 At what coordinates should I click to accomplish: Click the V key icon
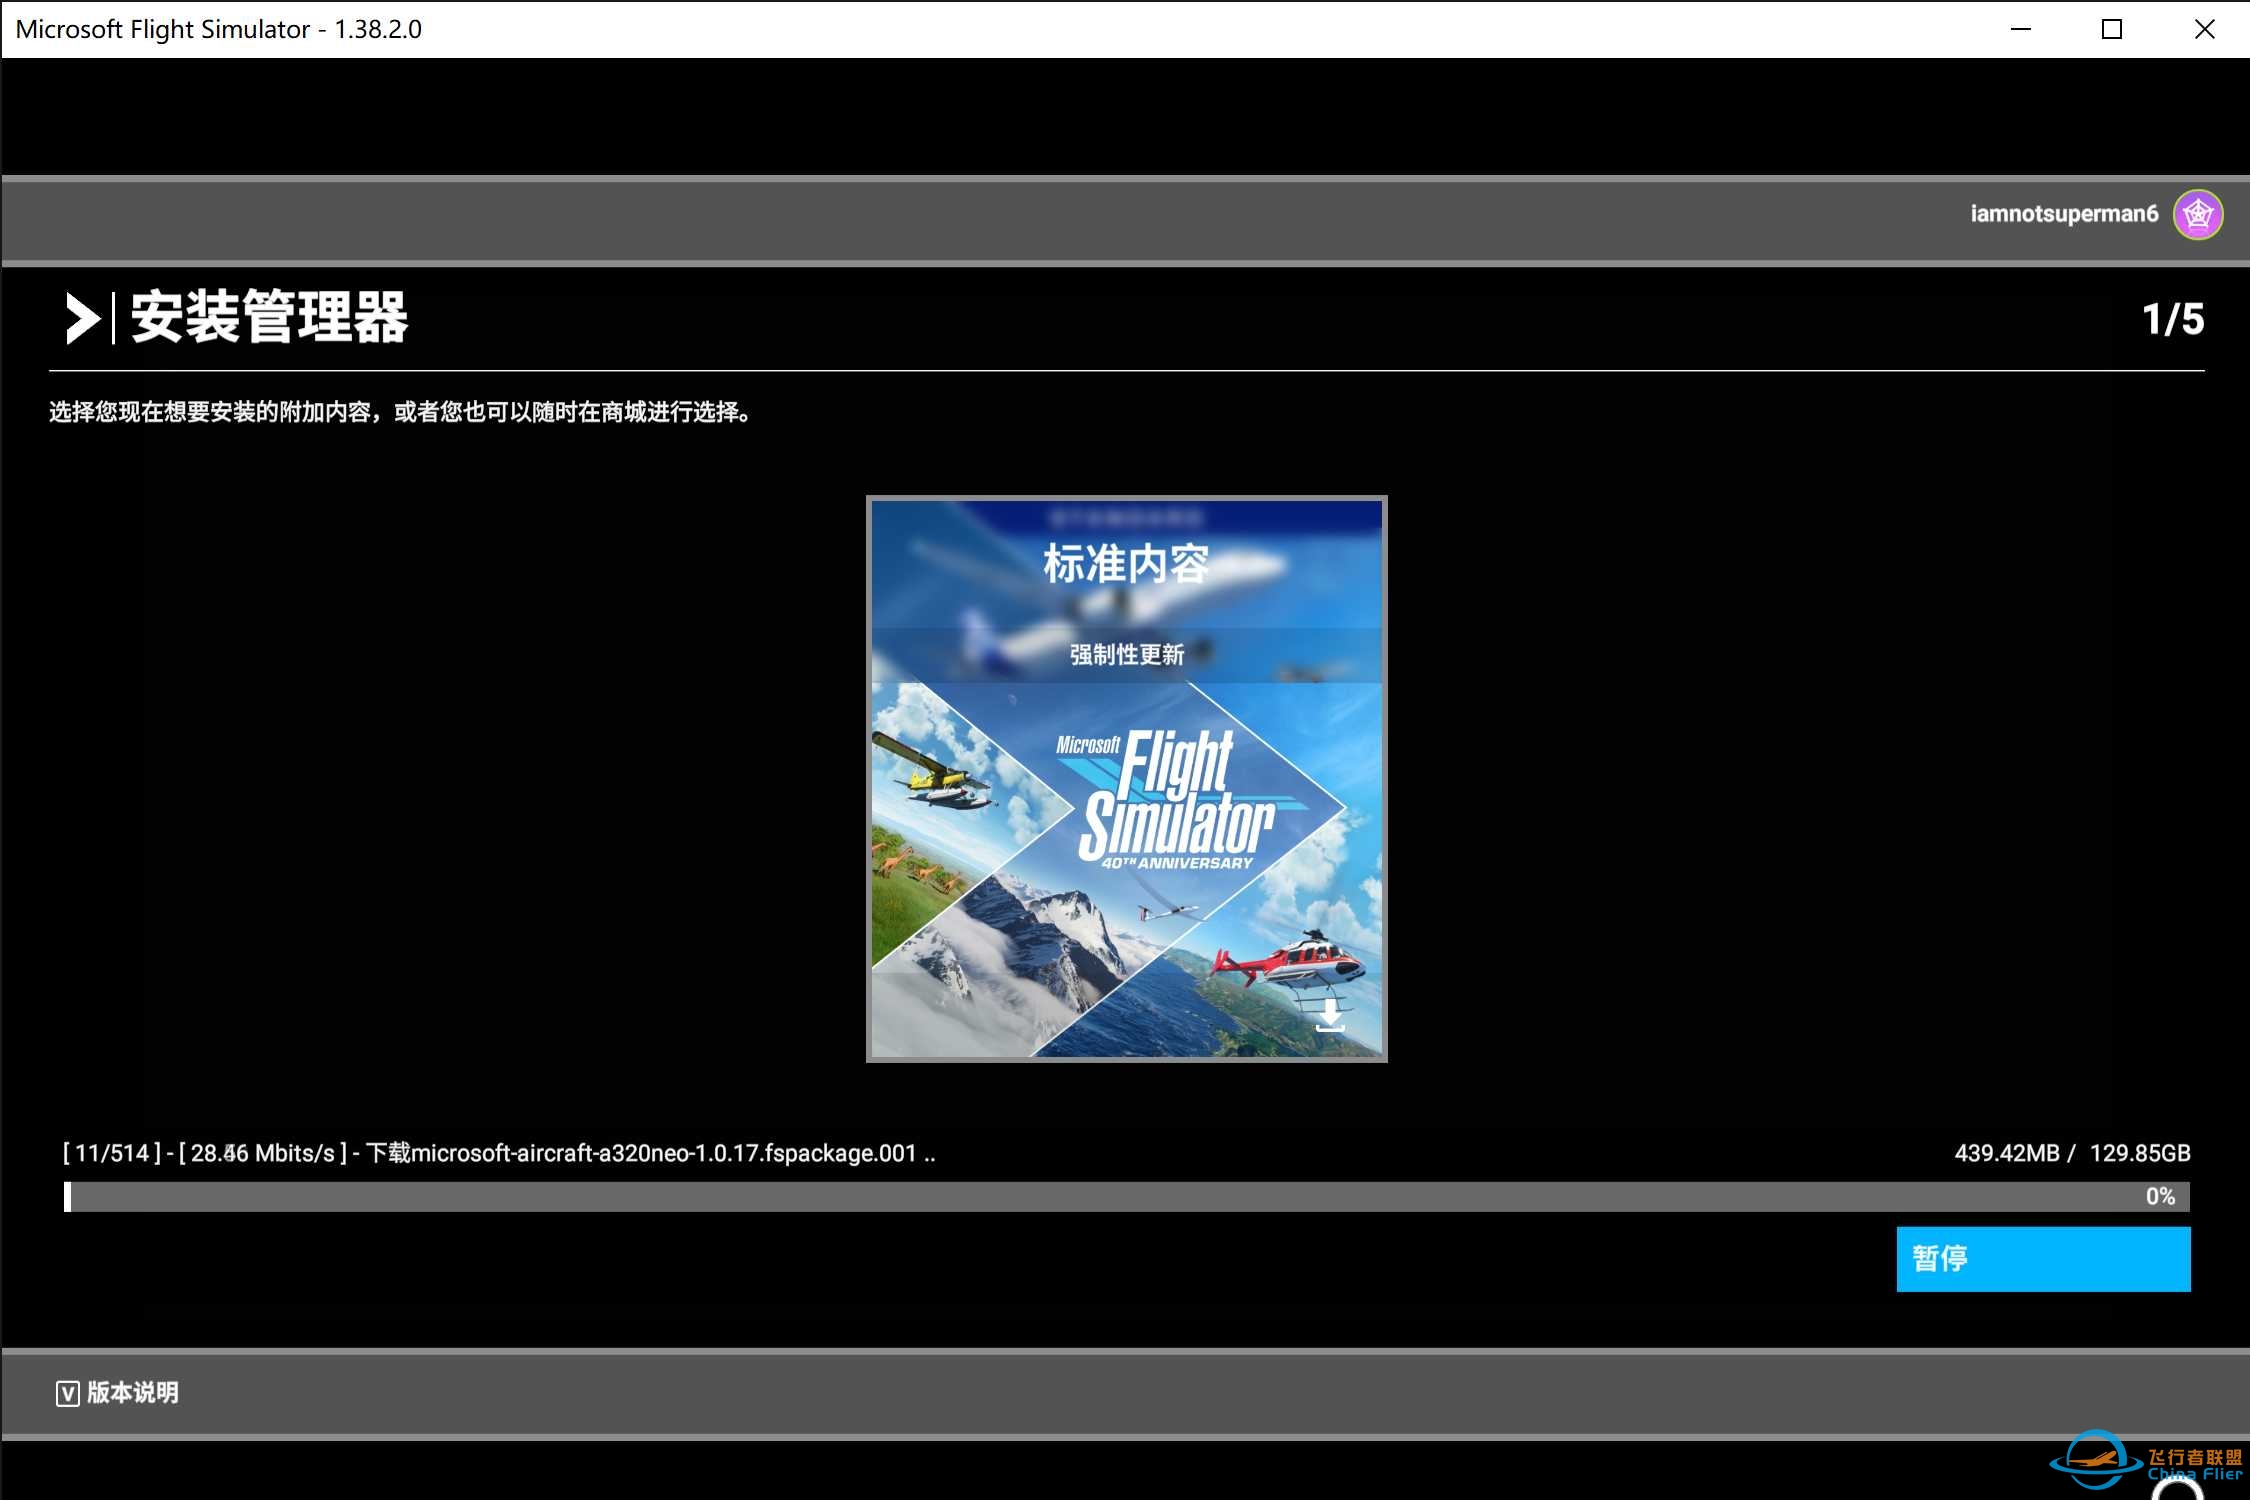[67, 1393]
